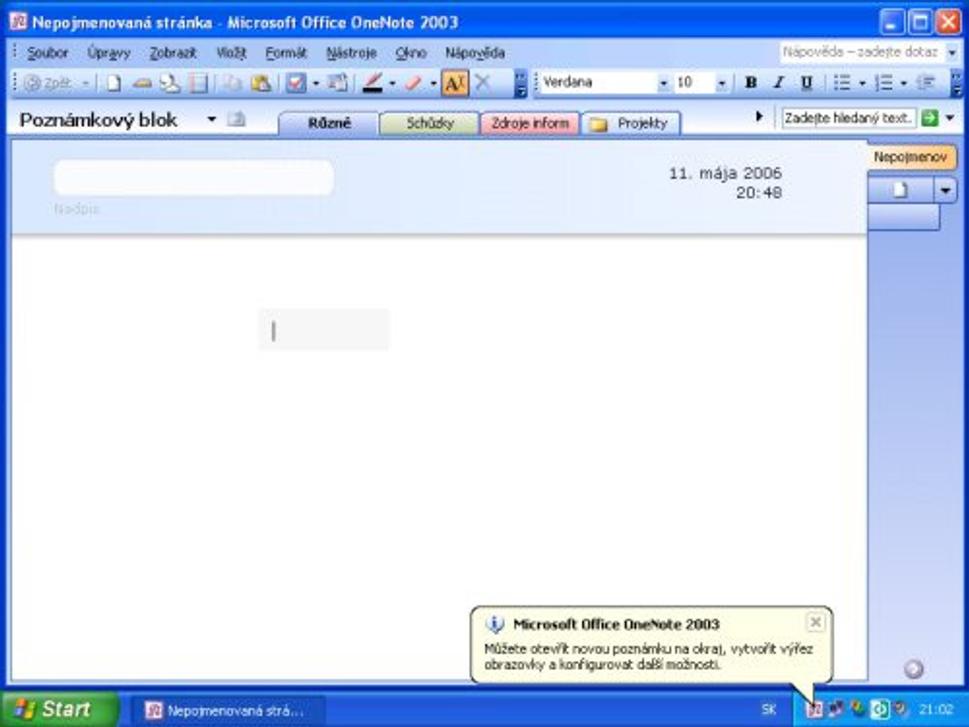The image size is (969, 727).
Task: Click the black arrow to scroll section tabs
Action: click(759, 117)
